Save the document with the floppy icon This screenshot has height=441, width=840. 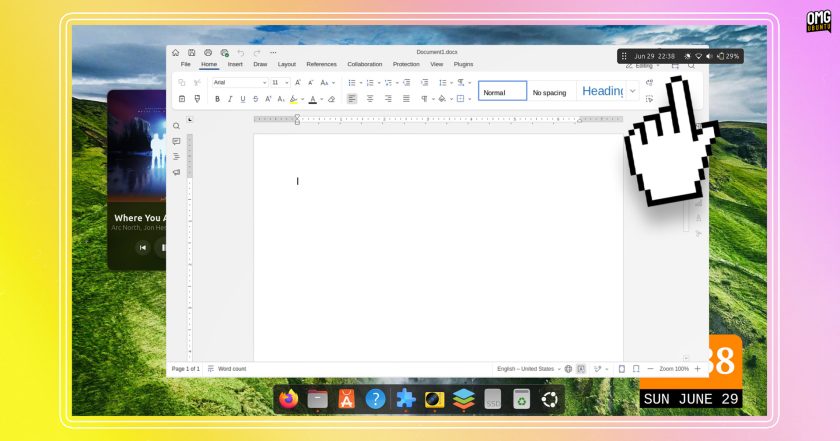point(191,53)
